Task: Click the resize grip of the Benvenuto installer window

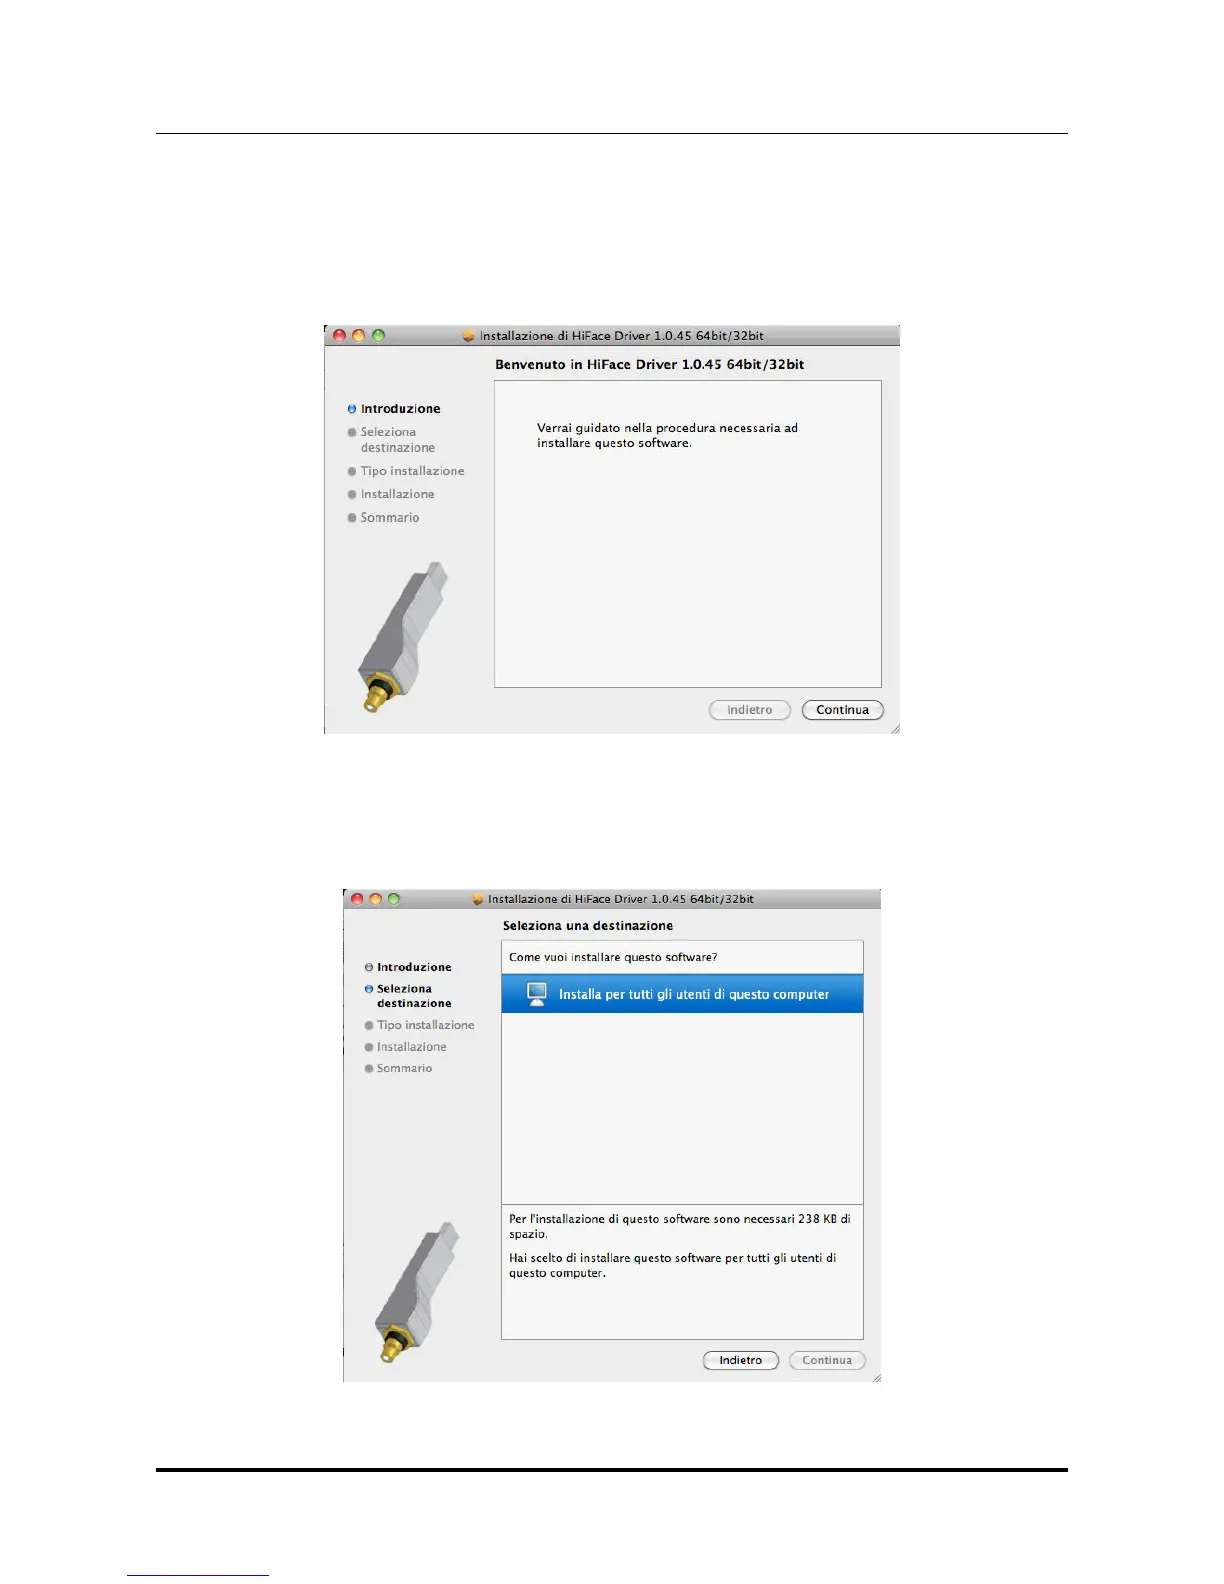Action: [x=894, y=728]
